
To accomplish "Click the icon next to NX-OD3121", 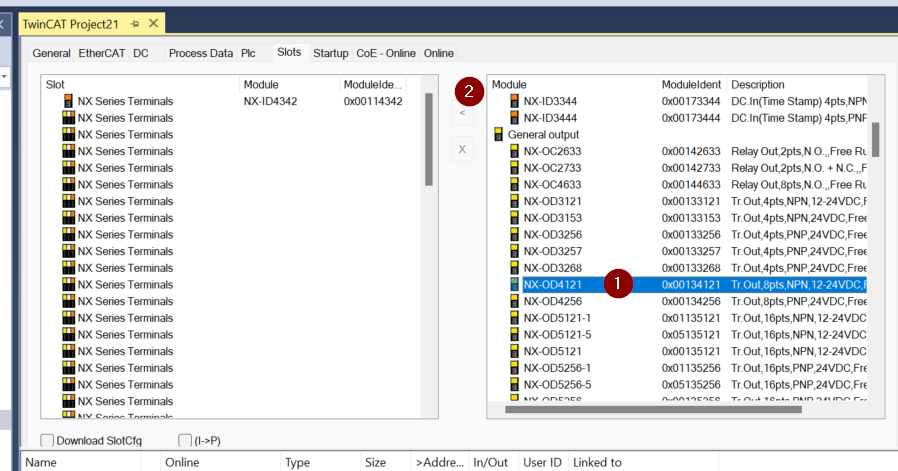I will coord(514,201).
